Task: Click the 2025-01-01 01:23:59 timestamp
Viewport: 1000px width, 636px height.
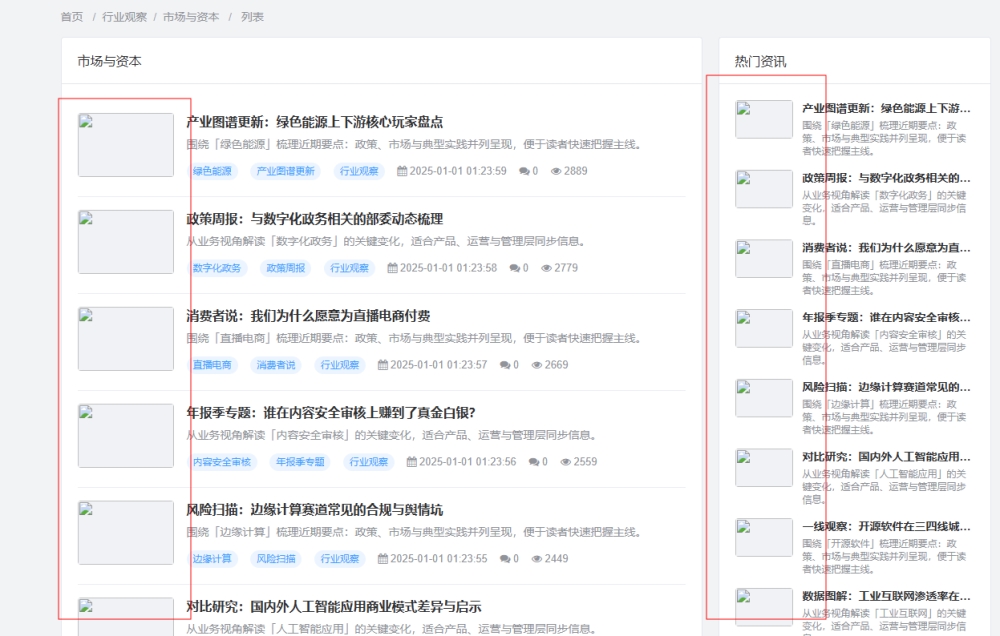Action: (x=458, y=171)
